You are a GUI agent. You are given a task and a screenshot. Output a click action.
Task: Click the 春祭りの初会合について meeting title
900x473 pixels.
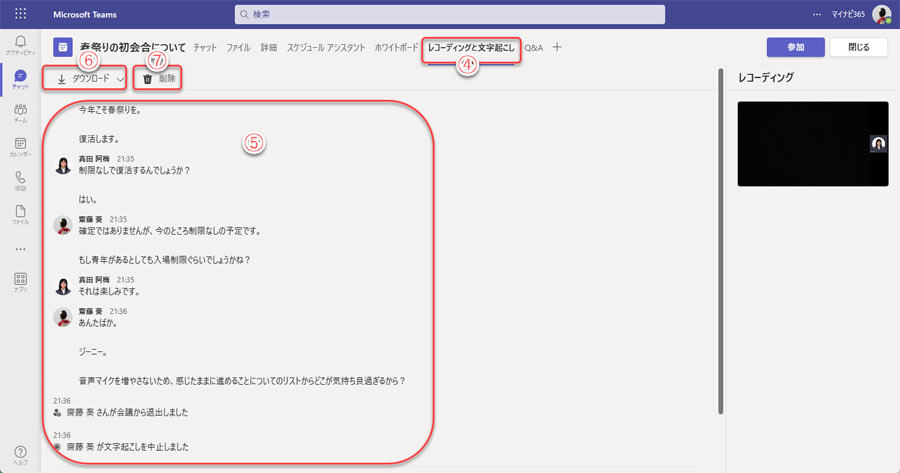(133, 47)
